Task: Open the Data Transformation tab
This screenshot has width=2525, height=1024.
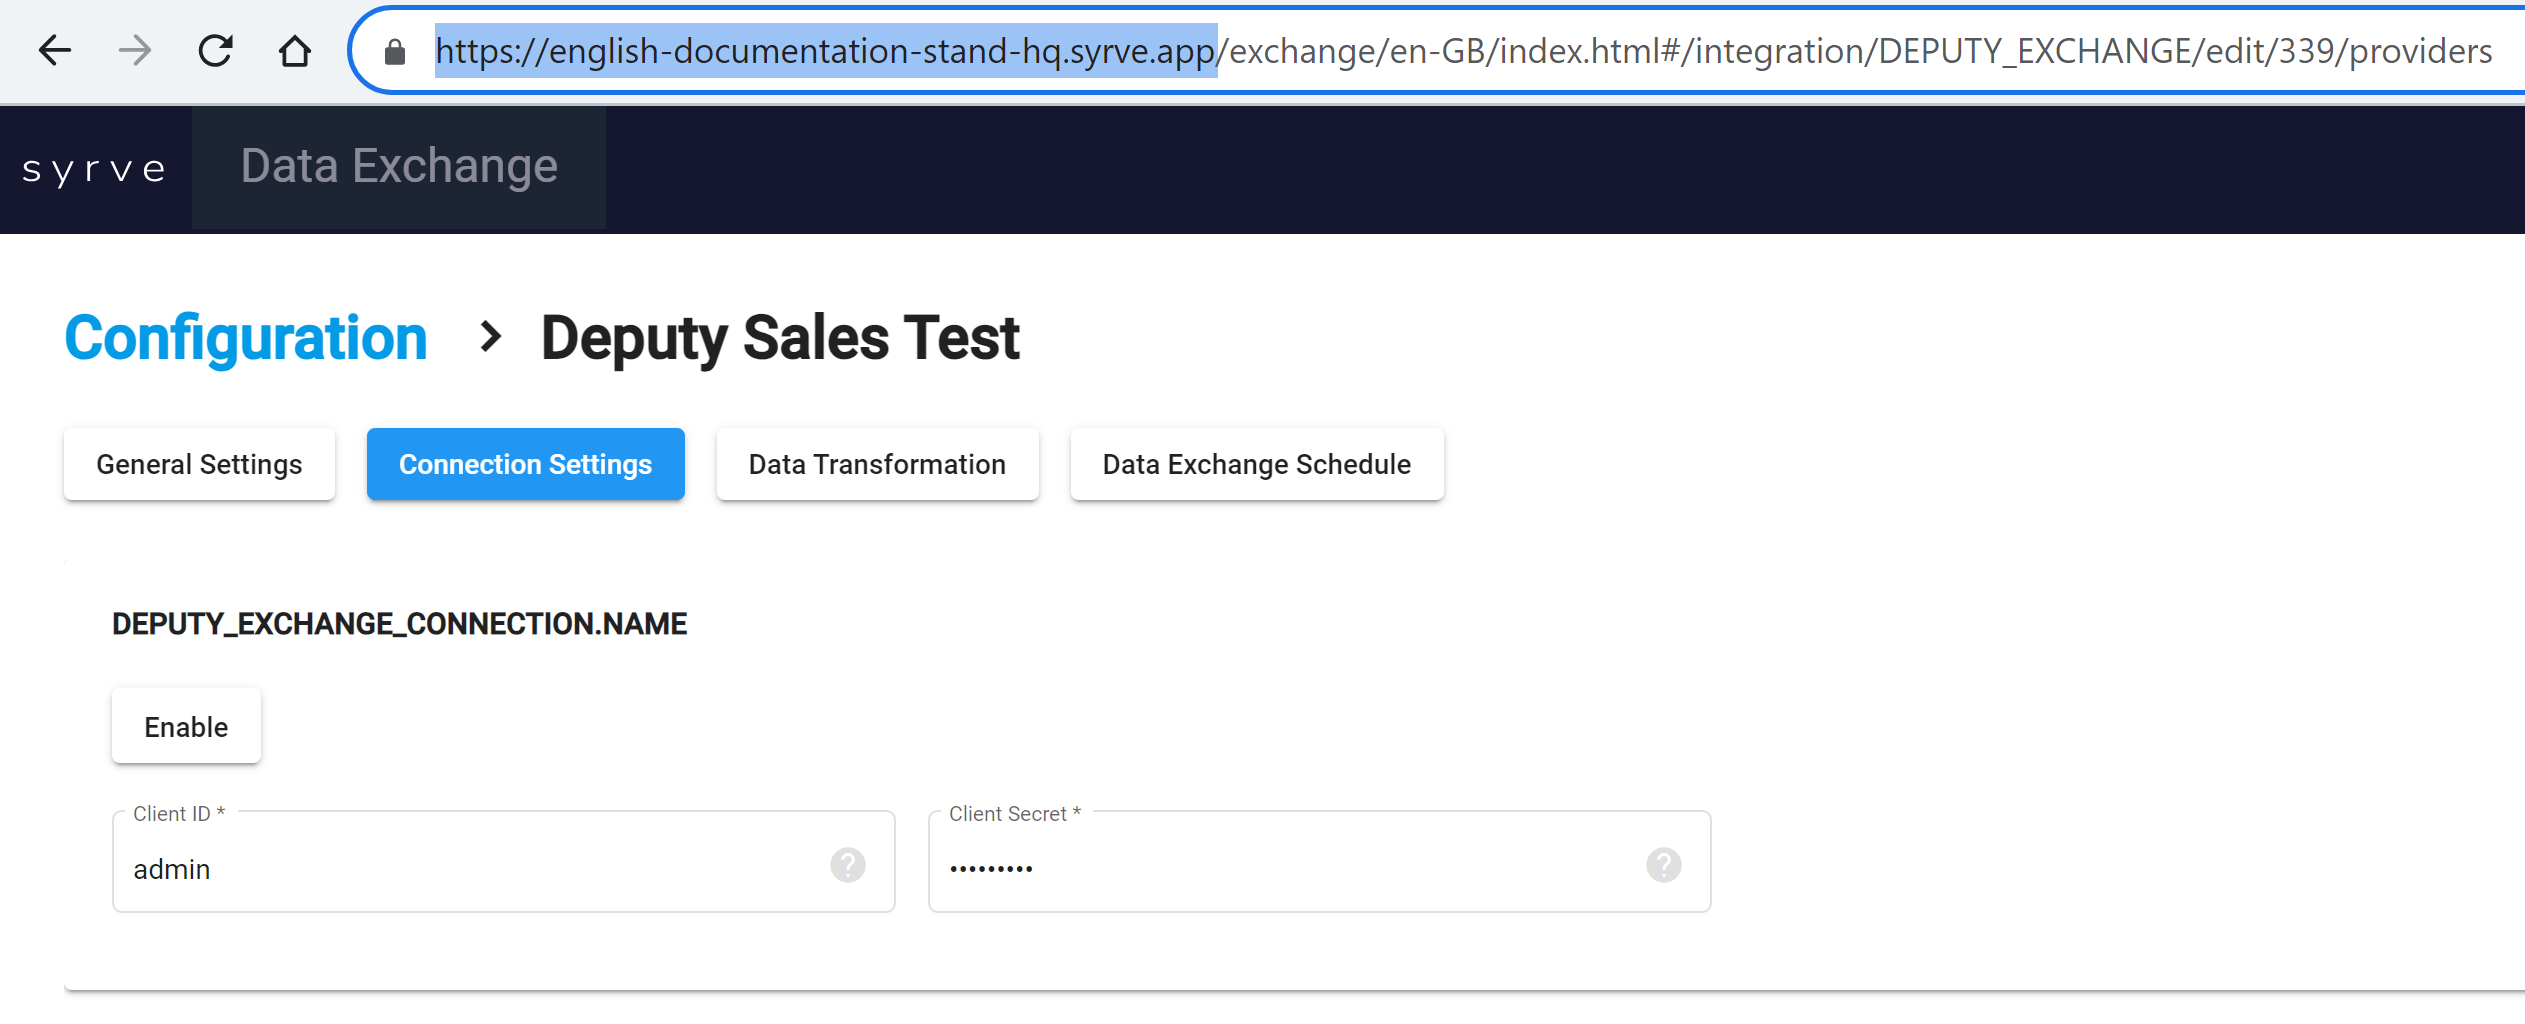Action: coord(877,465)
